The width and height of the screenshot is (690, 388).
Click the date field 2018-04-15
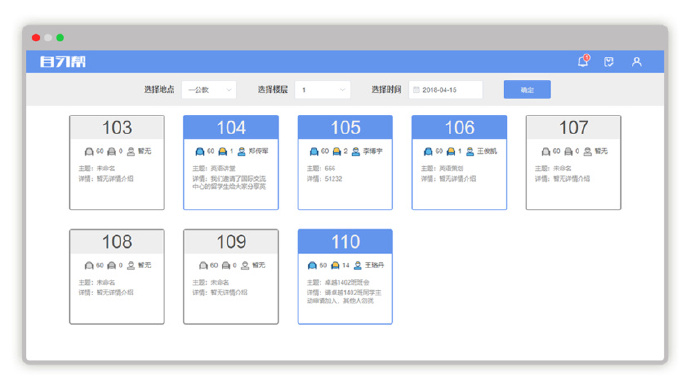coord(446,90)
